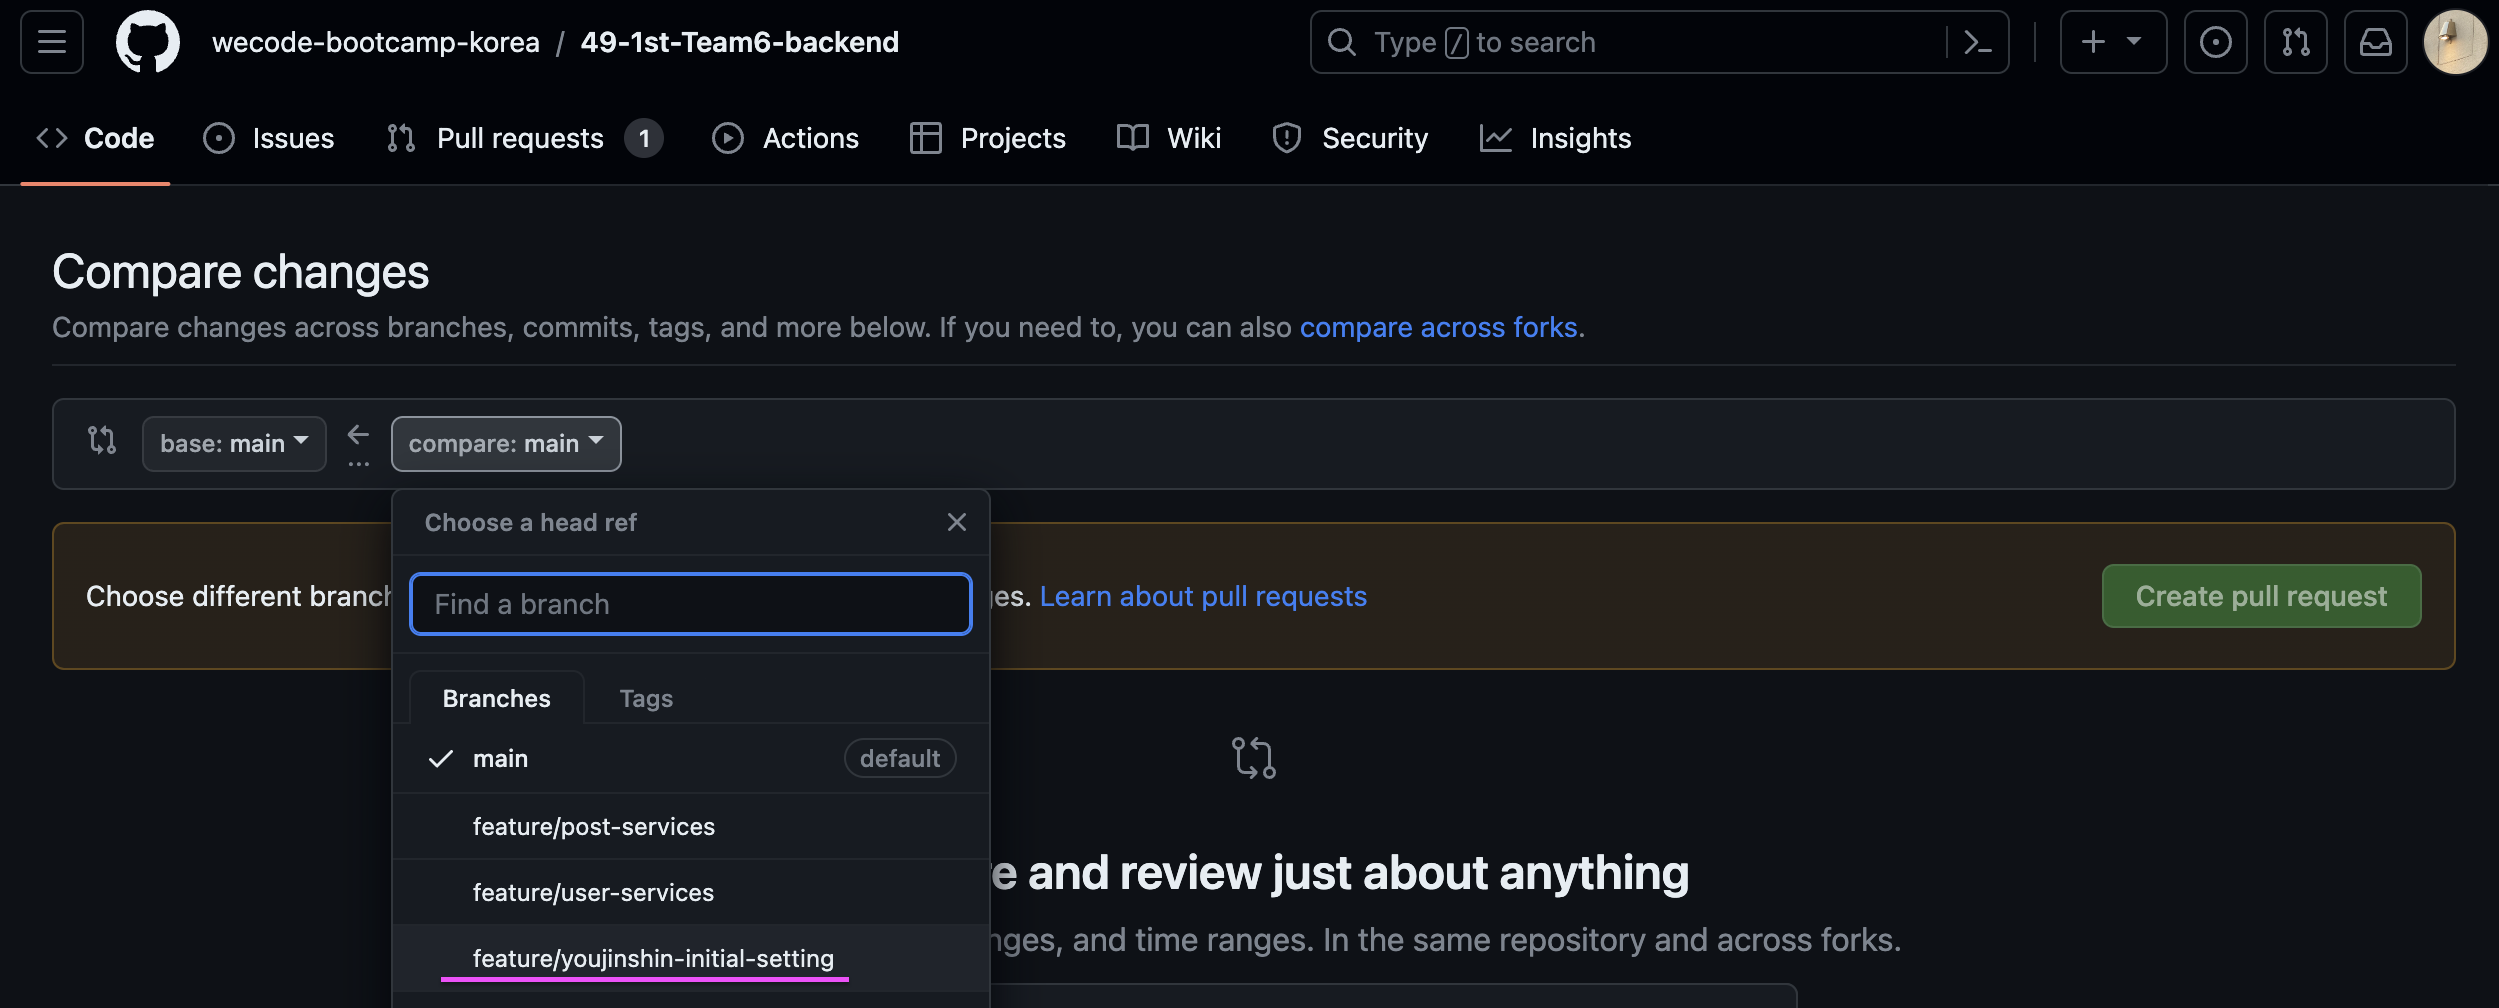2499x1008 pixels.
Task: Expand the 'base: main' dropdown
Action: (234, 443)
